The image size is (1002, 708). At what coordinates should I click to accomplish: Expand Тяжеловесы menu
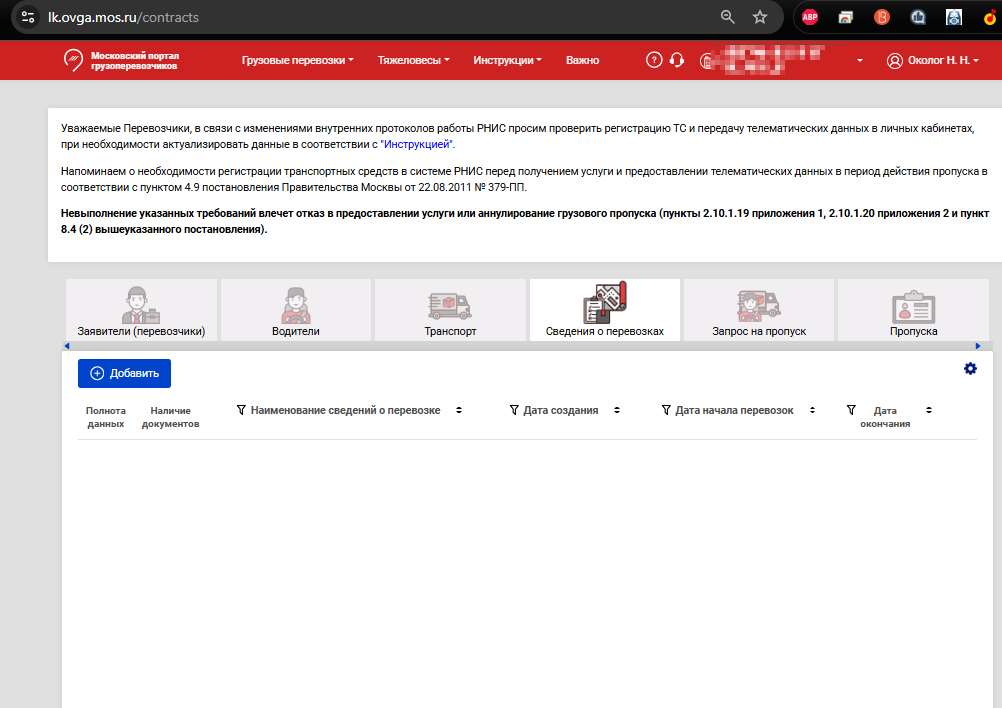coord(413,60)
